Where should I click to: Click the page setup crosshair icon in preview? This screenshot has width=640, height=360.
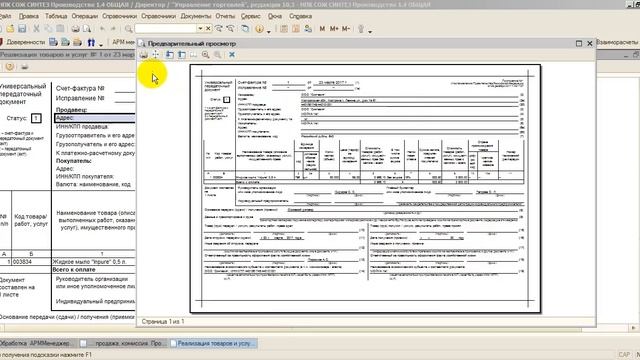pyautogui.click(x=156, y=55)
